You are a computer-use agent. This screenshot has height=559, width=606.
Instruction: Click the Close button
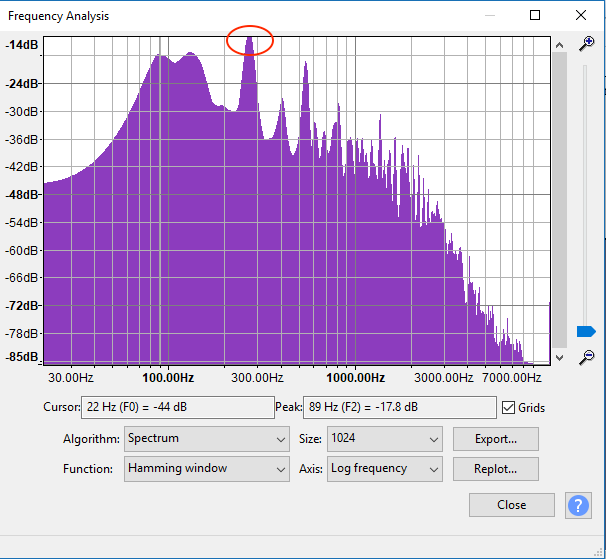point(512,505)
